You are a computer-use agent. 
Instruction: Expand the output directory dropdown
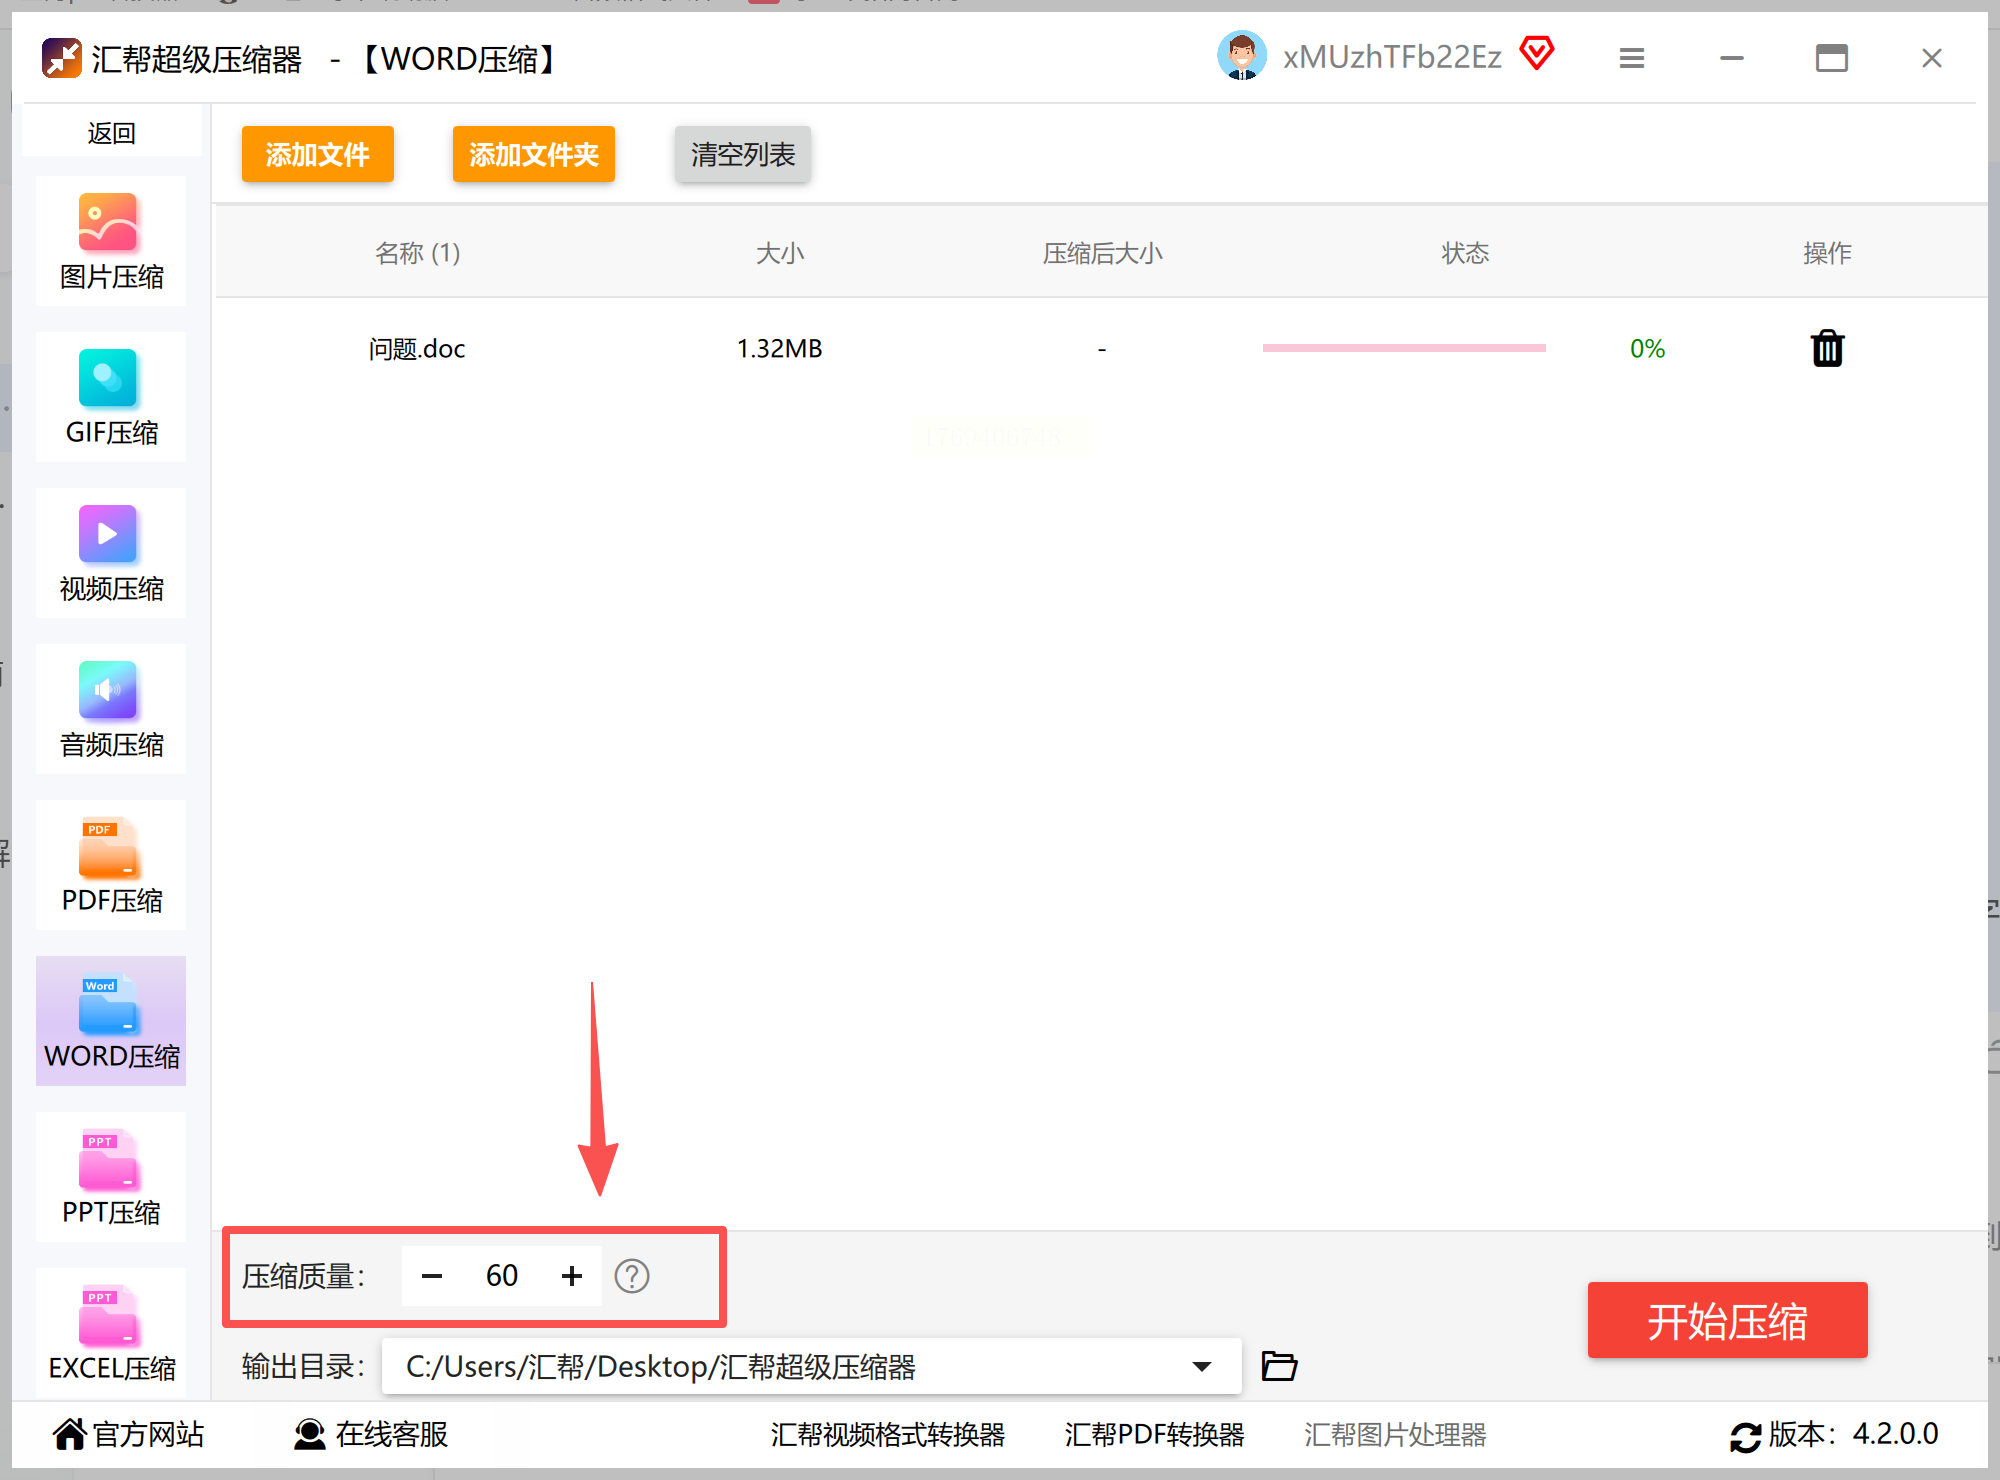1202,1366
